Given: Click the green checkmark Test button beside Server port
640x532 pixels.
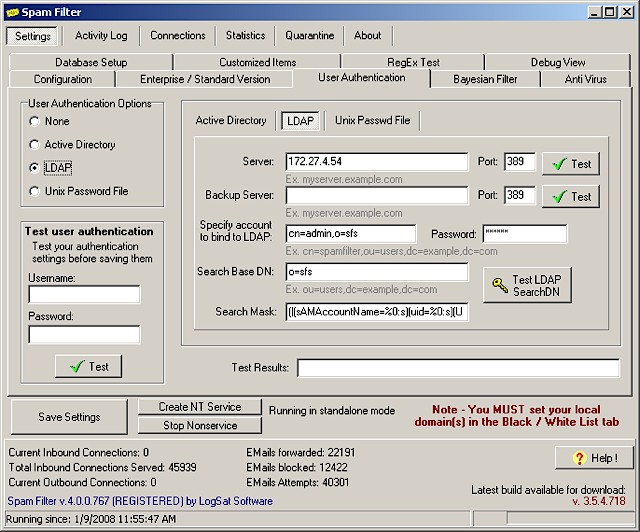Looking at the screenshot, I should 571,164.
